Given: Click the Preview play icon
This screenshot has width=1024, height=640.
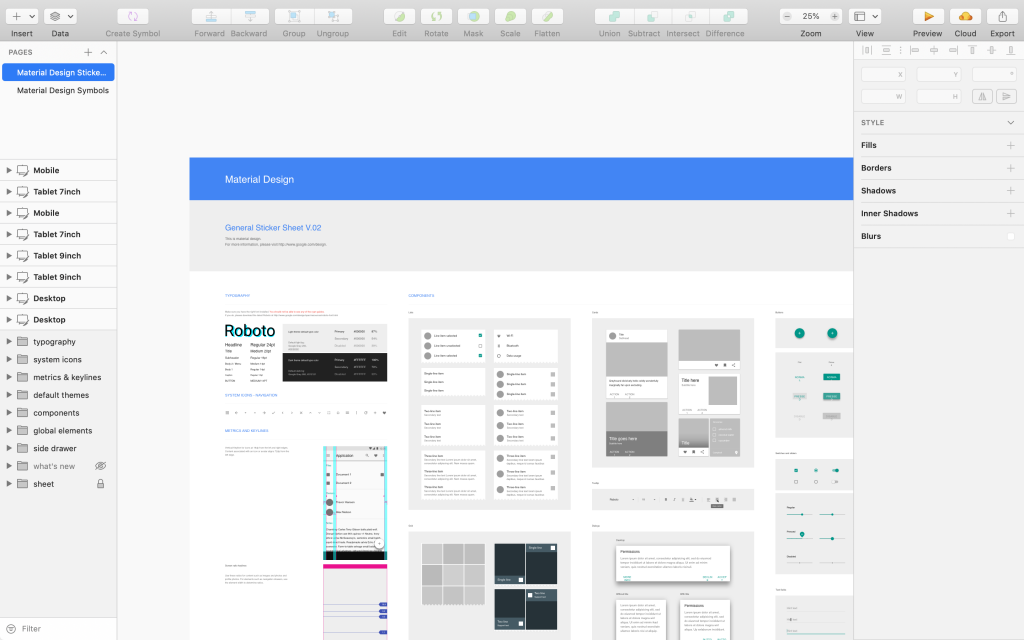Looking at the screenshot, I should tap(928, 16).
